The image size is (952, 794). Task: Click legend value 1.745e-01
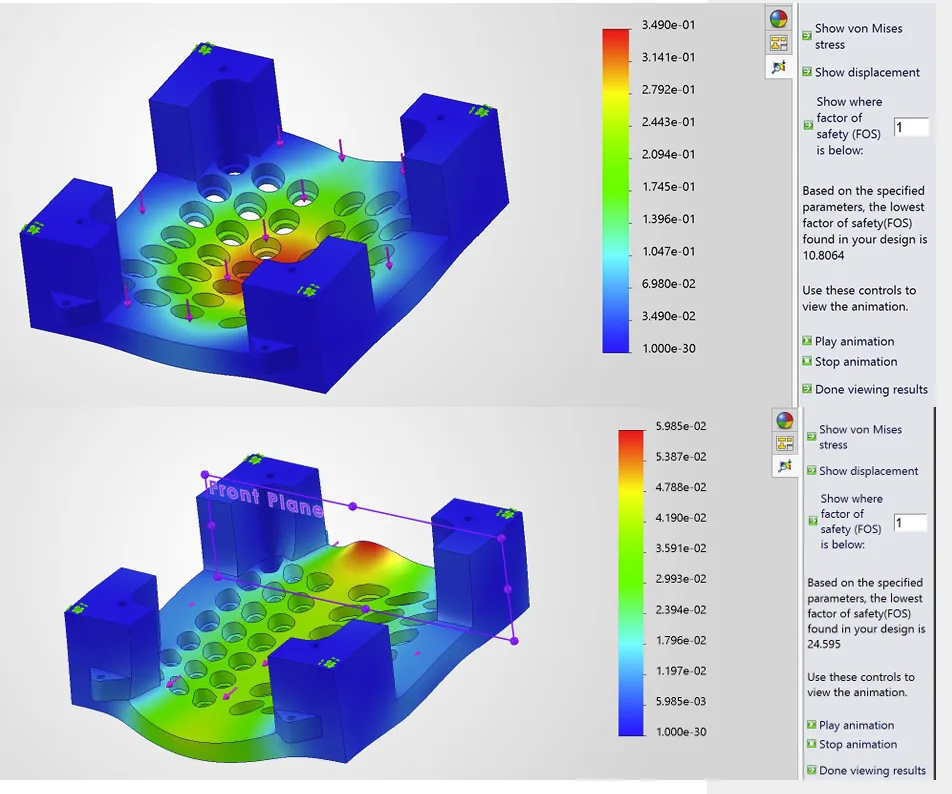point(668,186)
